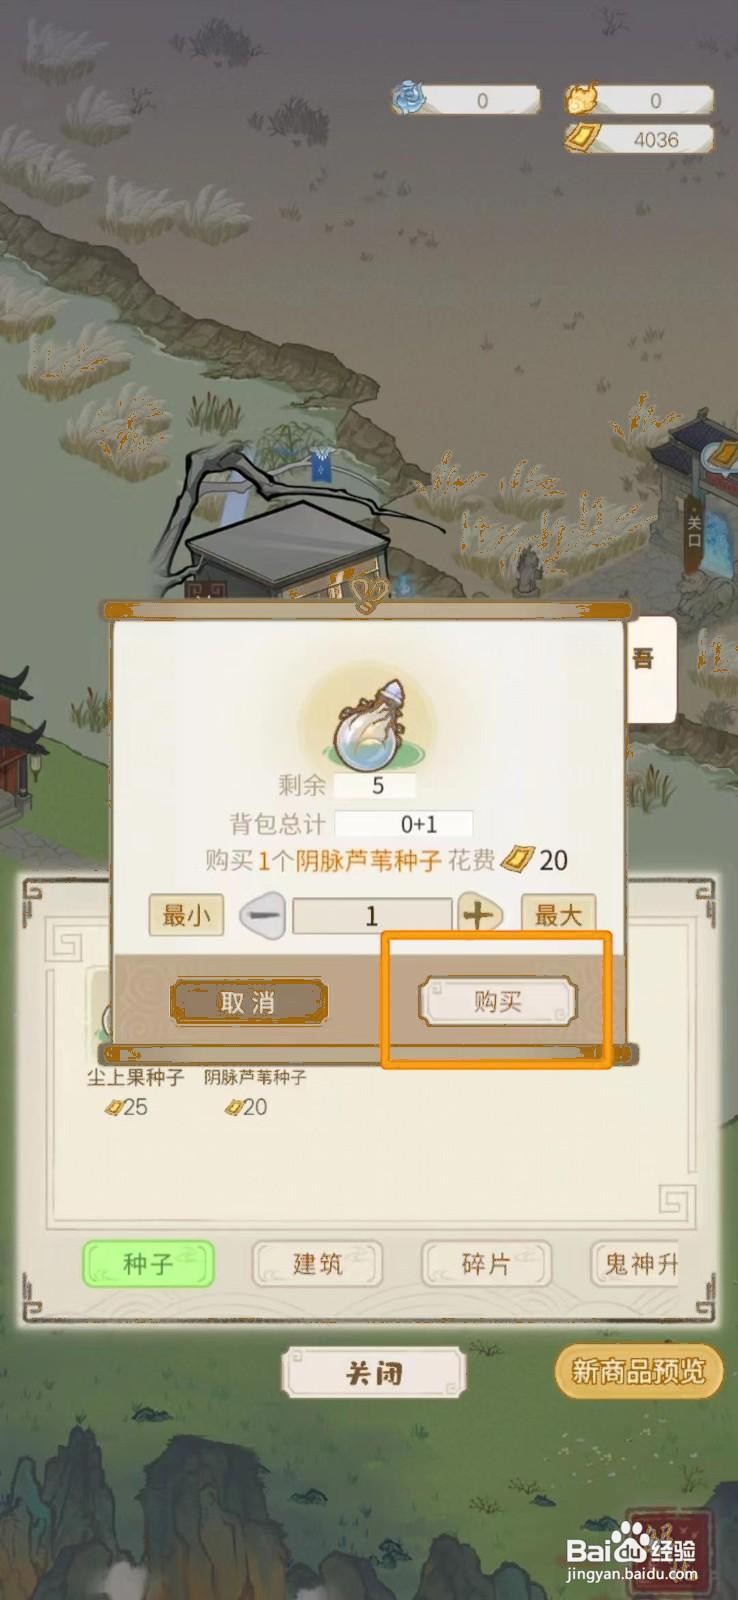Increase quantity with the plus icon

(x=481, y=914)
